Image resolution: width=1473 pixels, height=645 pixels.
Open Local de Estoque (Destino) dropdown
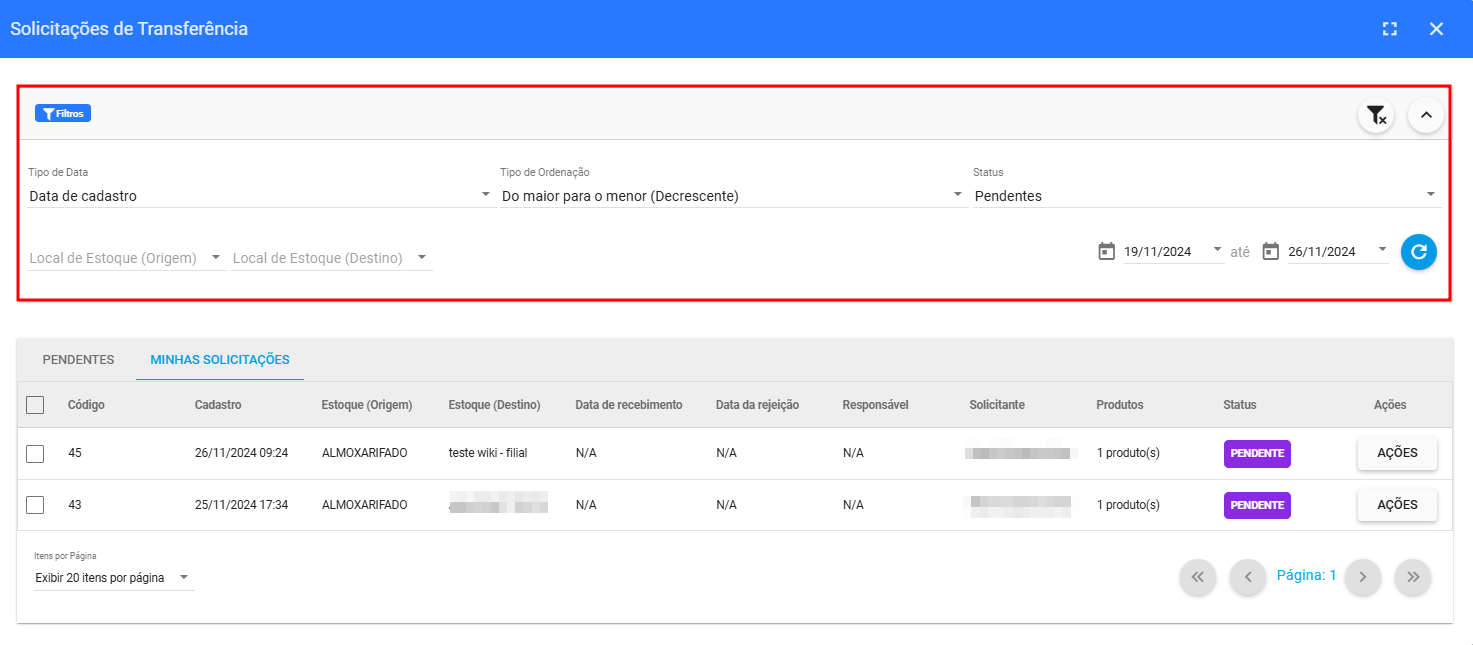coord(331,258)
